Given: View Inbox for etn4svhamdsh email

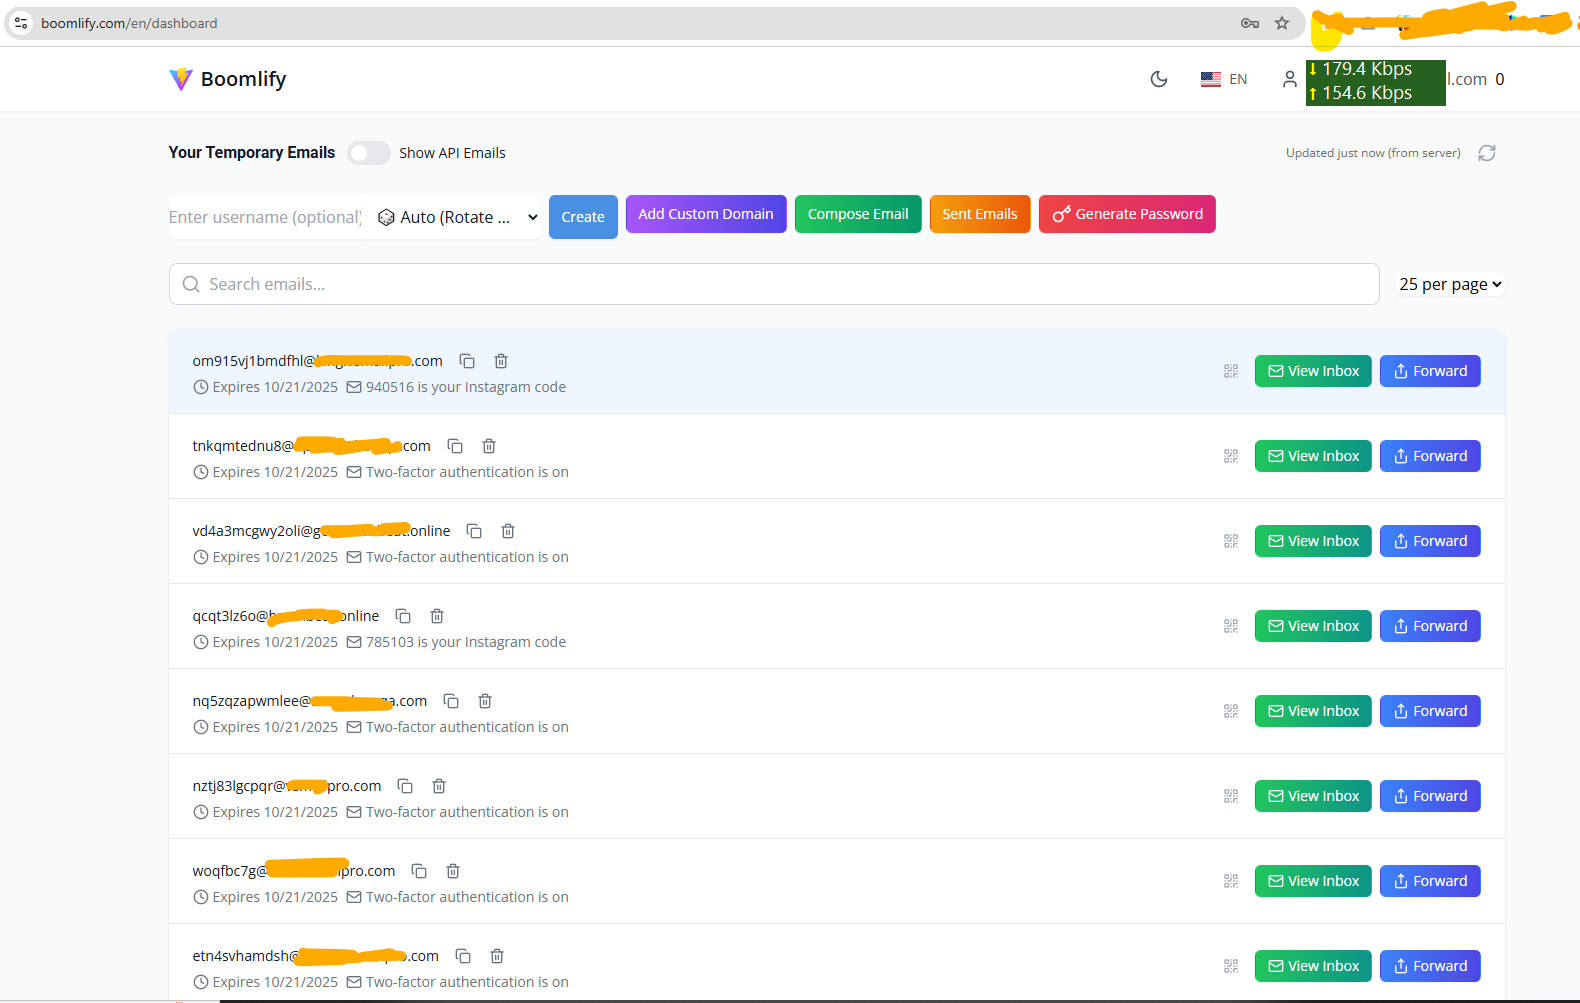Looking at the screenshot, I should pos(1313,966).
